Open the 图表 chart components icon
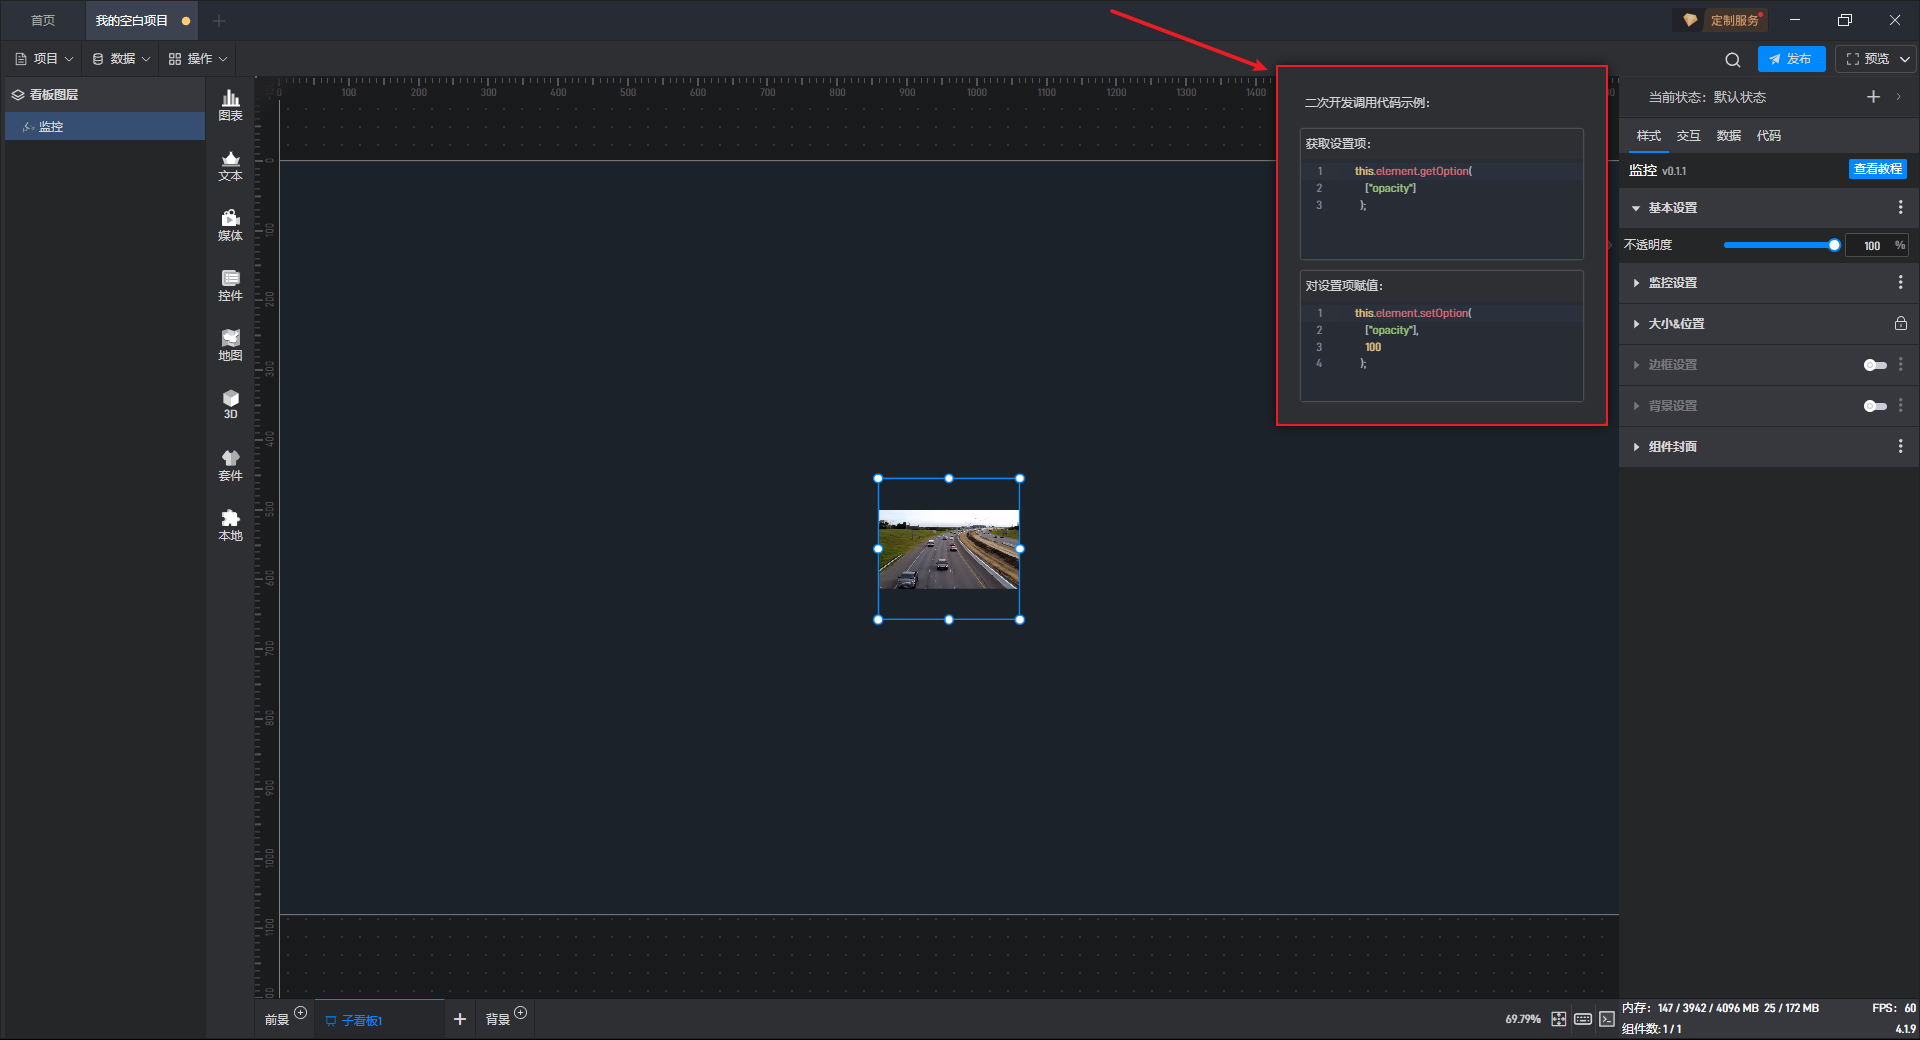The height and width of the screenshot is (1040, 1920). point(230,104)
